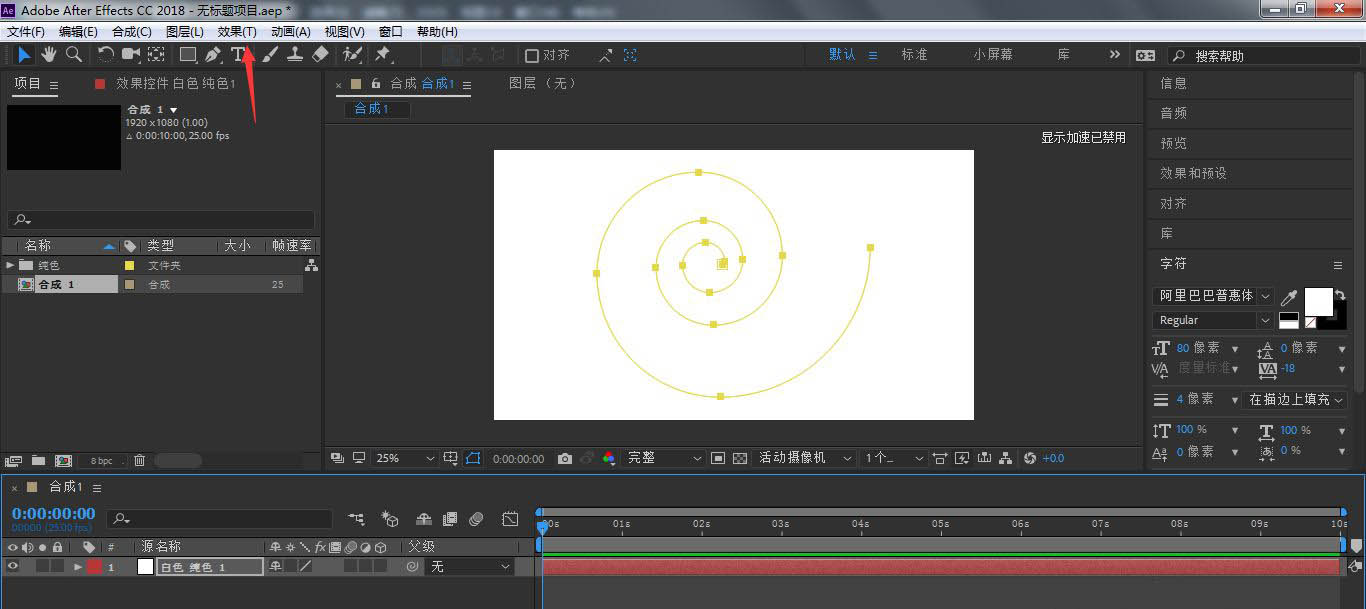Expand the 纯色 folder in project panel
The width and height of the screenshot is (1366, 609).
point(10,265)
